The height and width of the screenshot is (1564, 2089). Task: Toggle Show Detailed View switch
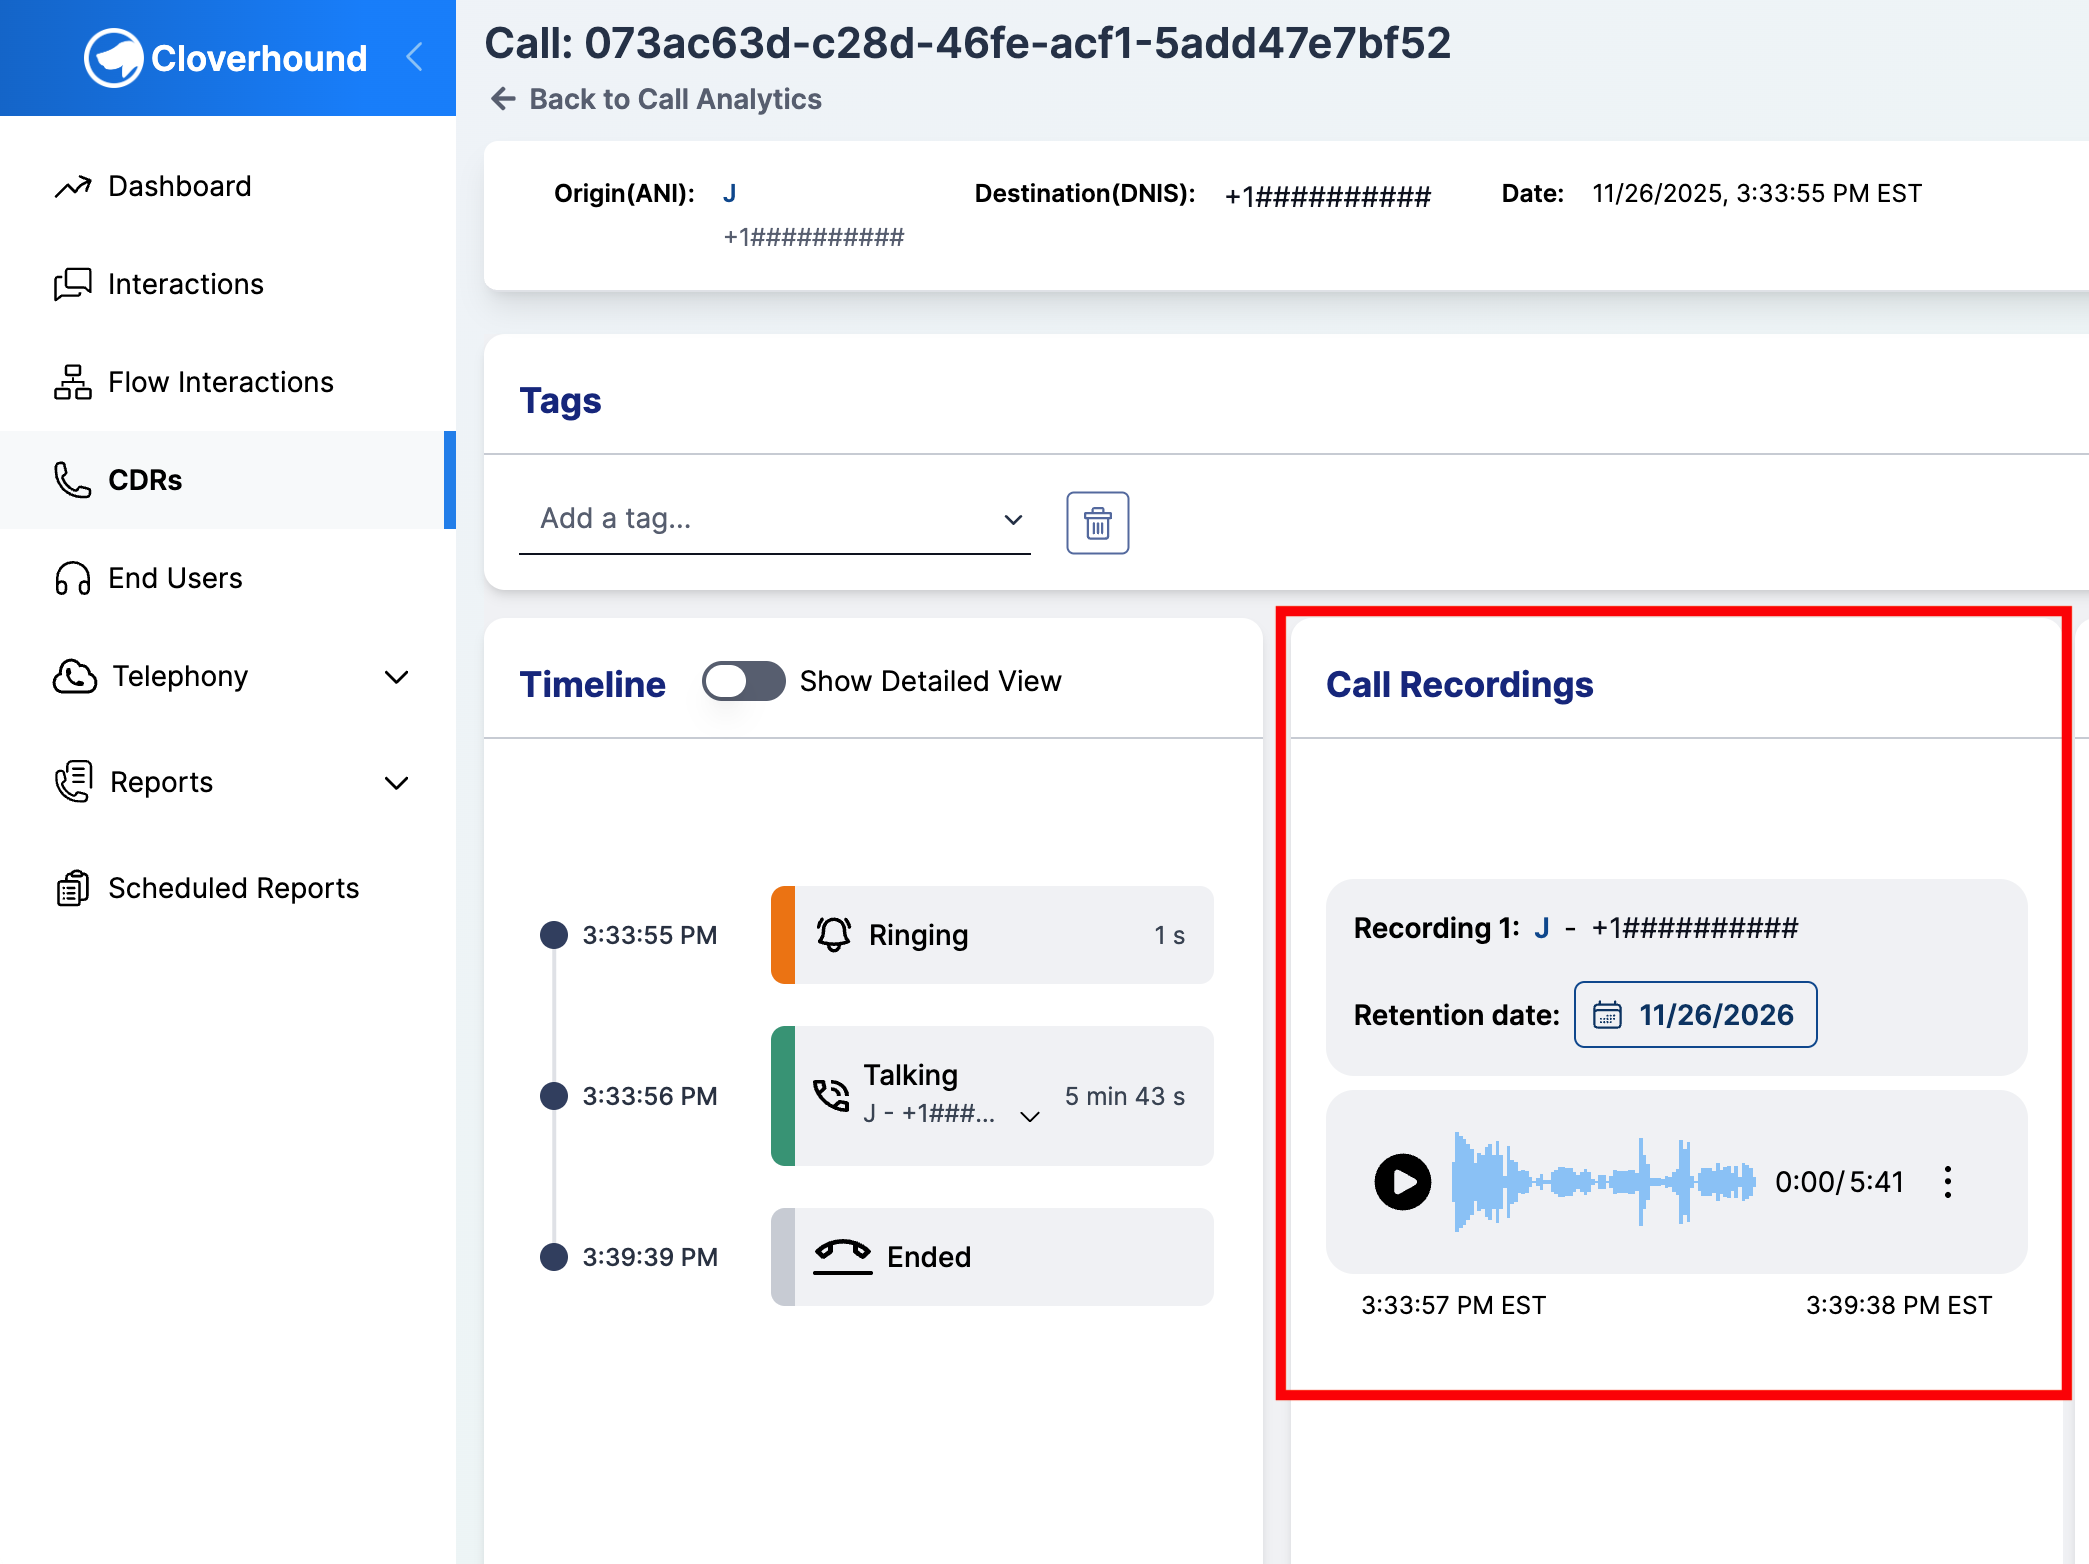pyautogui.click(x=743, y=681)
